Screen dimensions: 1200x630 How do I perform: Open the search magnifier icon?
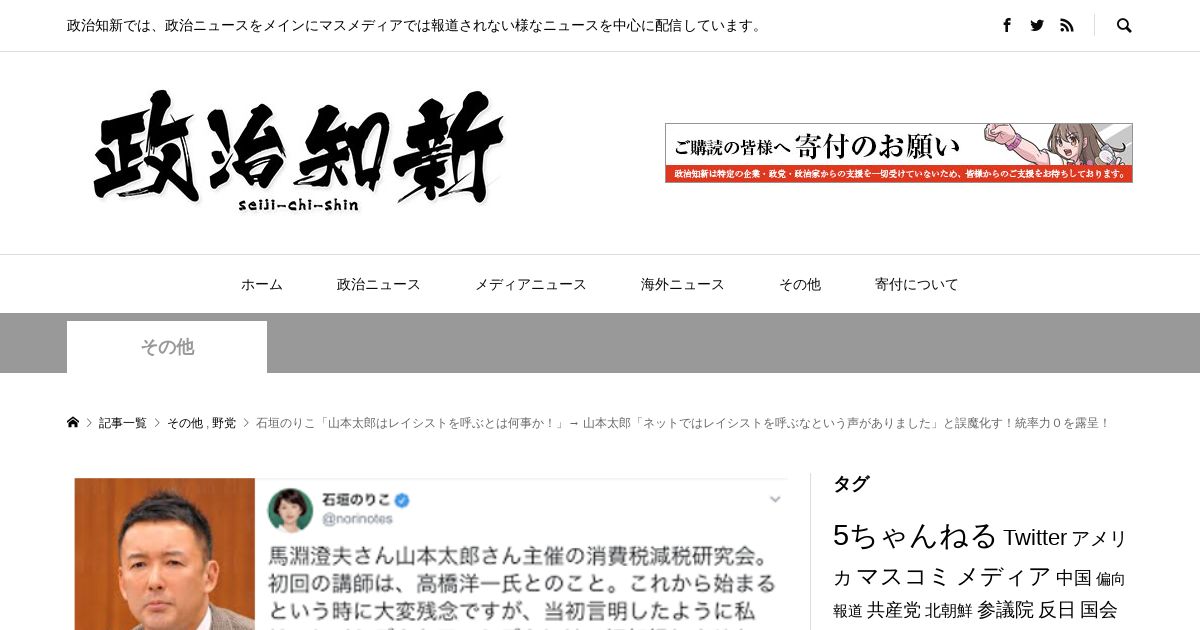click(x=1124, y=25)
